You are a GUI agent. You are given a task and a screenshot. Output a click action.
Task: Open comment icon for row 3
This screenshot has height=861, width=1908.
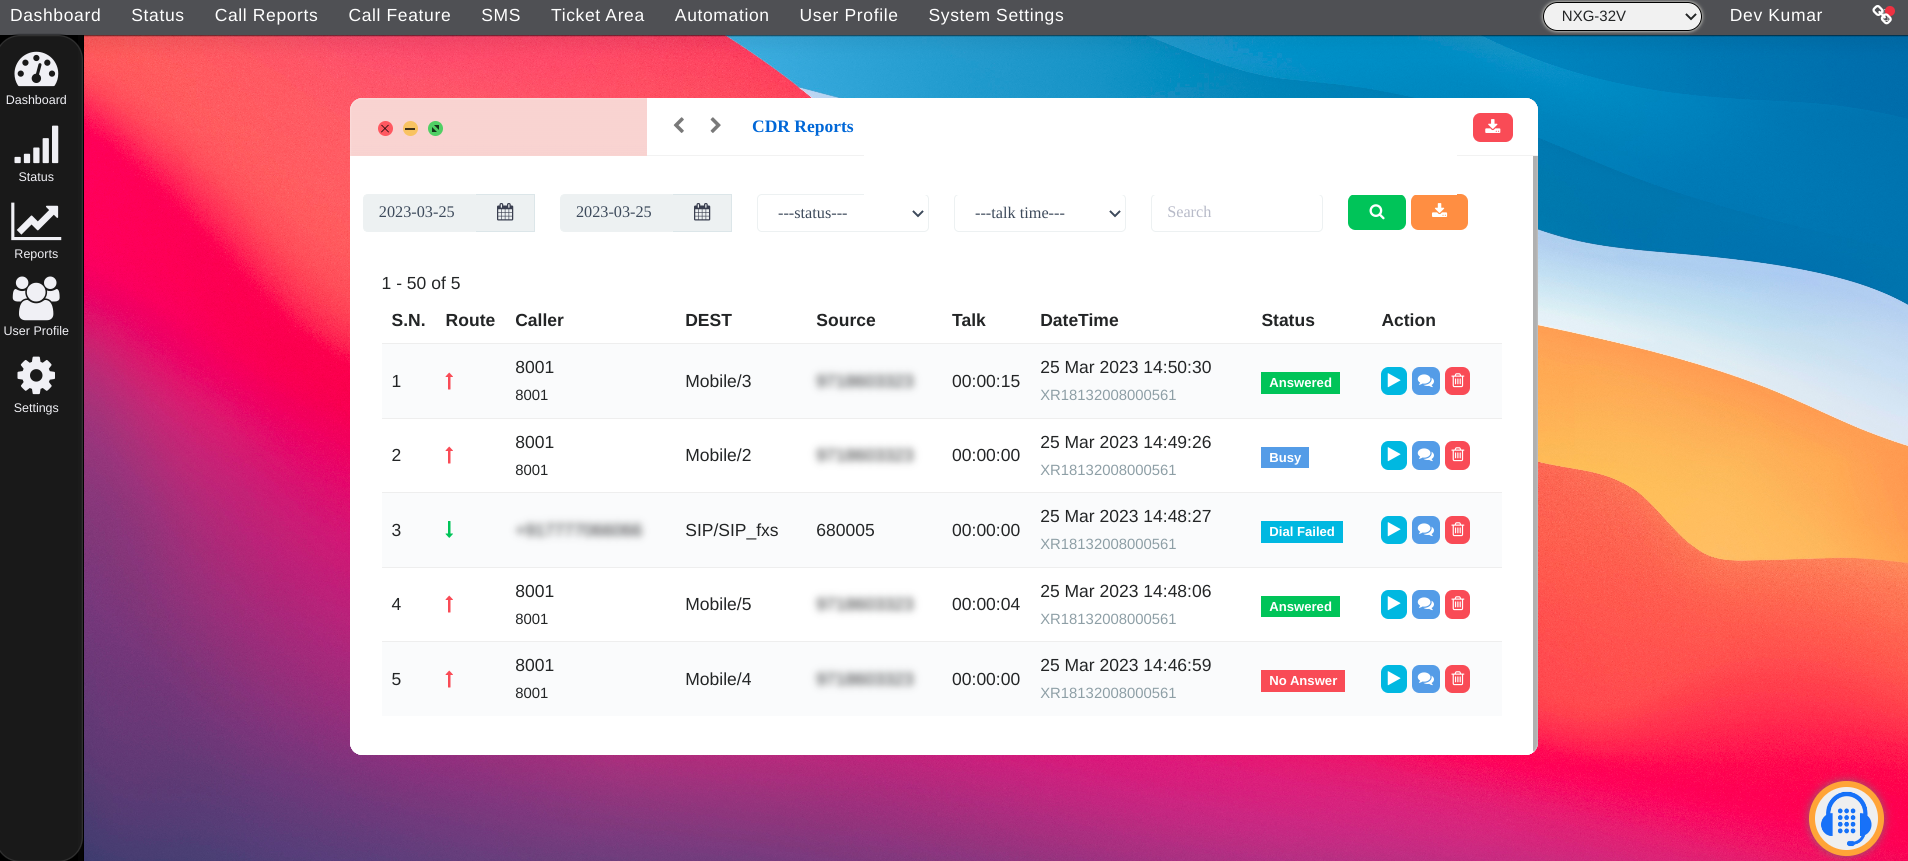1425,530
